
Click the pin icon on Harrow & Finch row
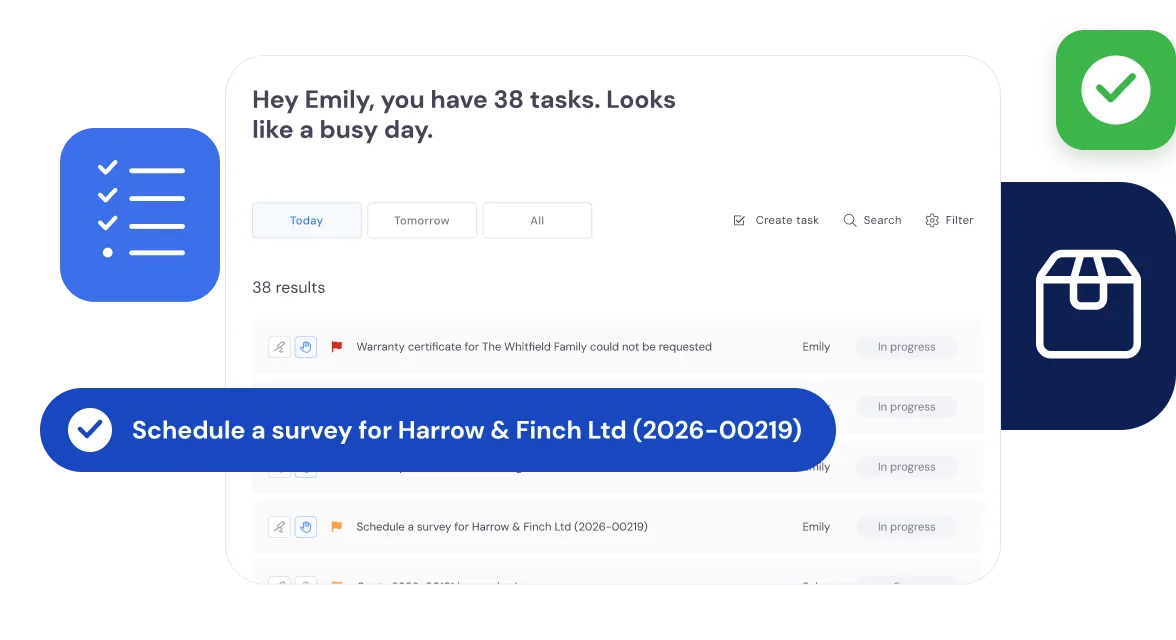279,527
